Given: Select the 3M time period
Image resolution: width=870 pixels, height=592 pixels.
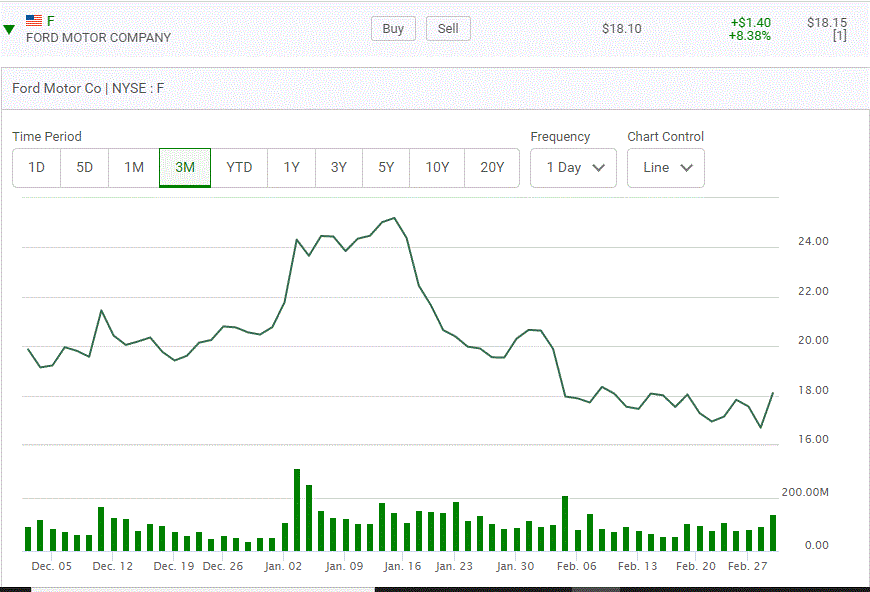Looking at the screenshot, I should click(185, 168).
